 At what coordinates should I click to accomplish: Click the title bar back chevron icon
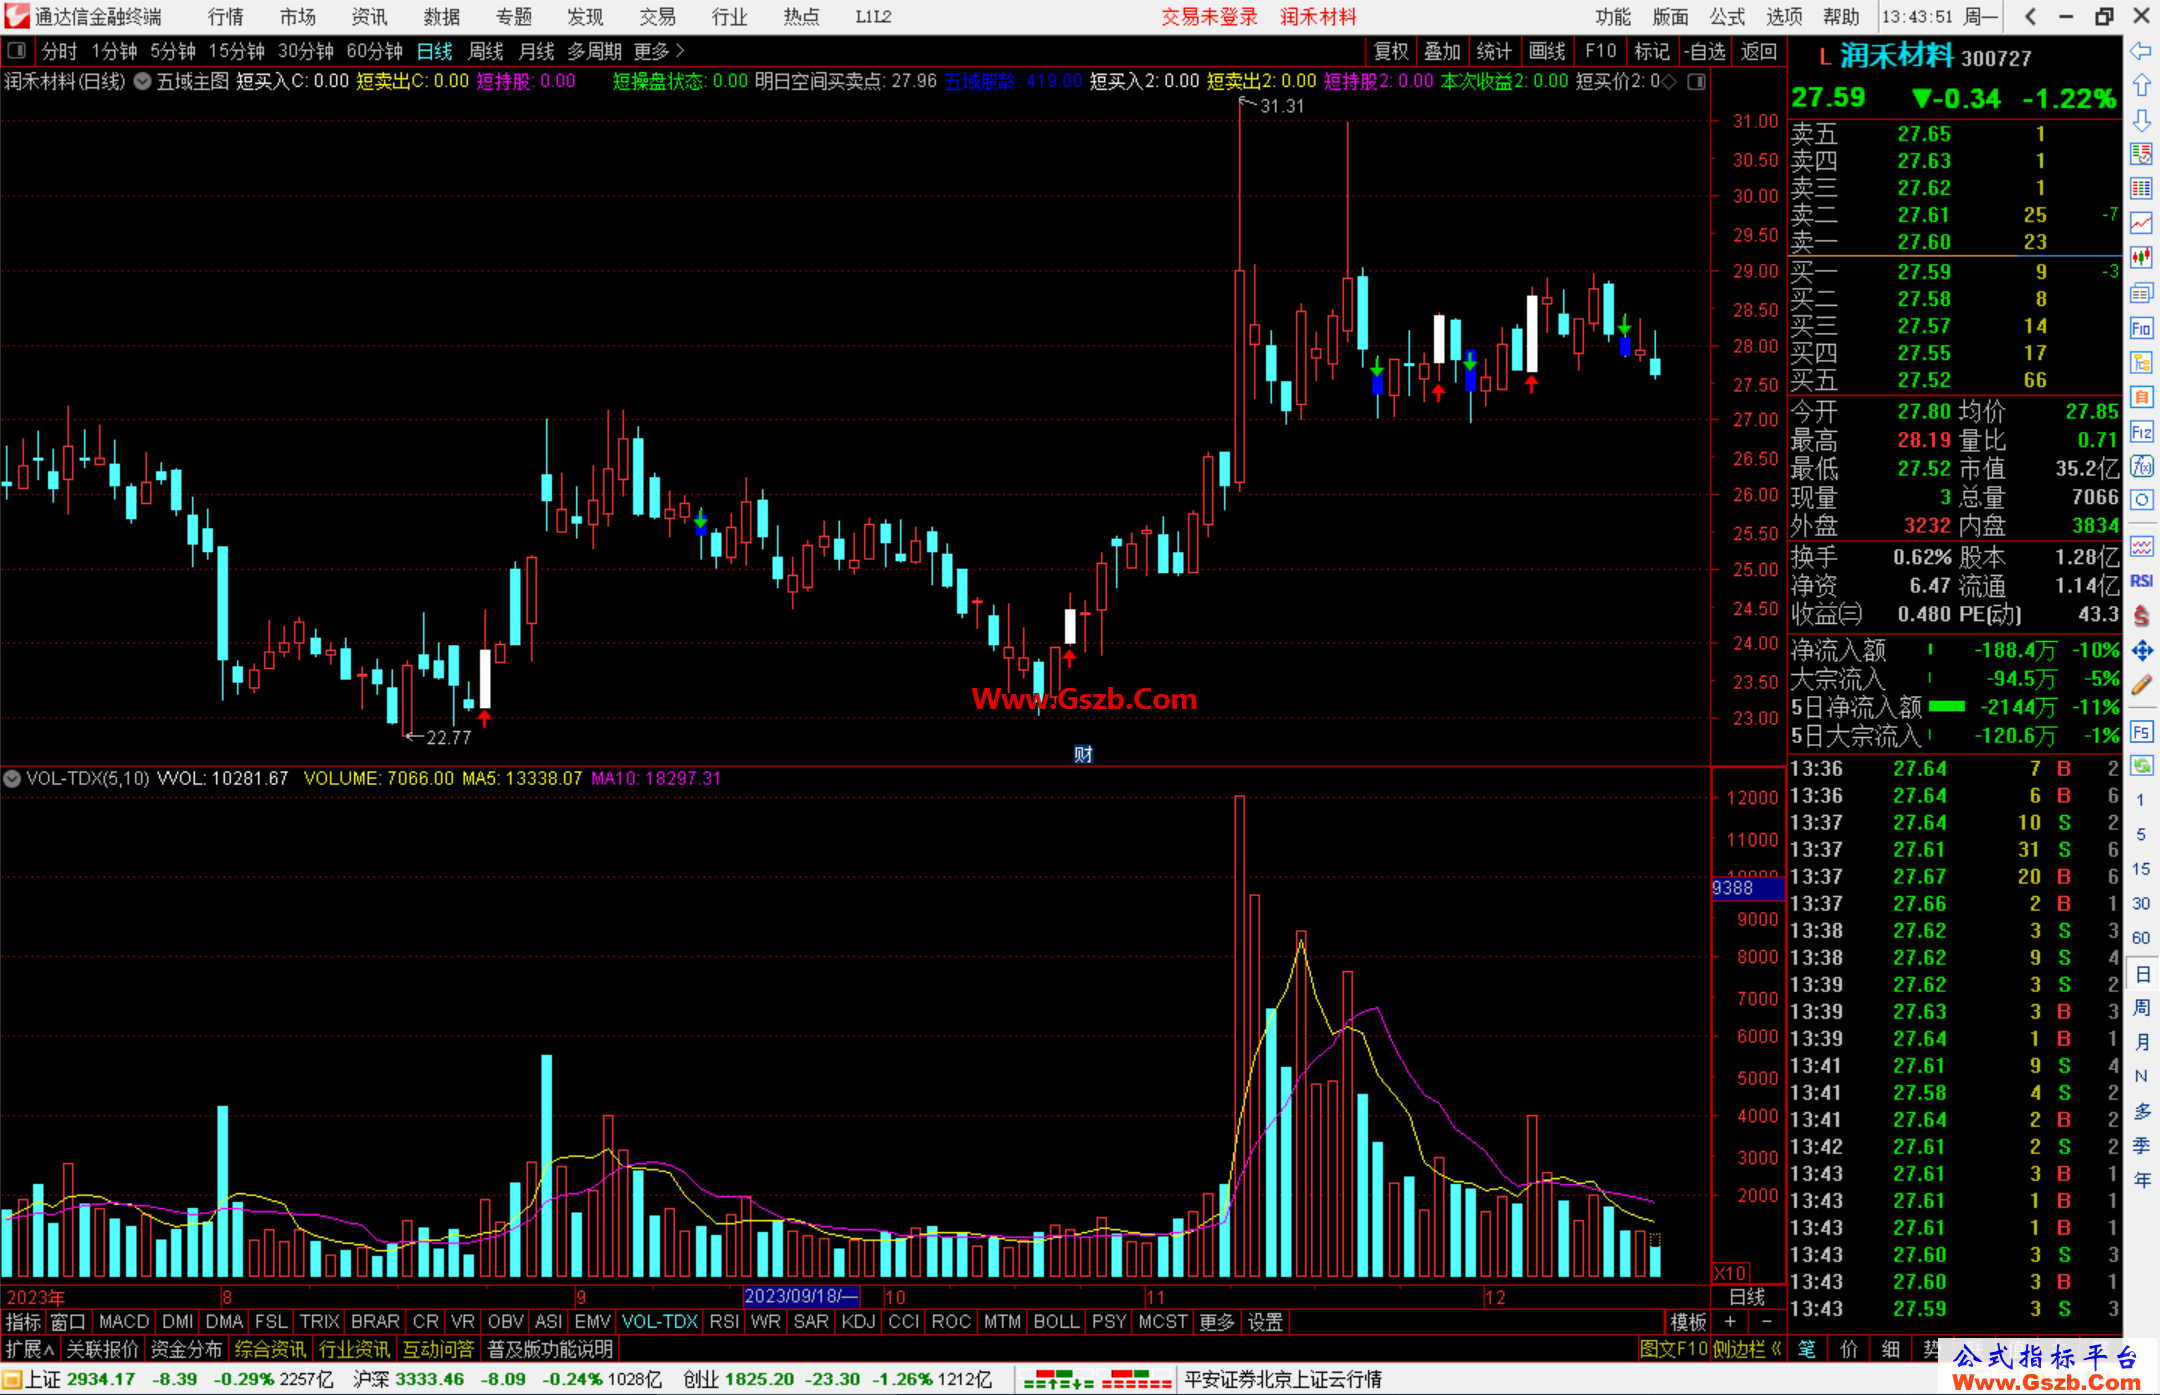pos(2030,16)
